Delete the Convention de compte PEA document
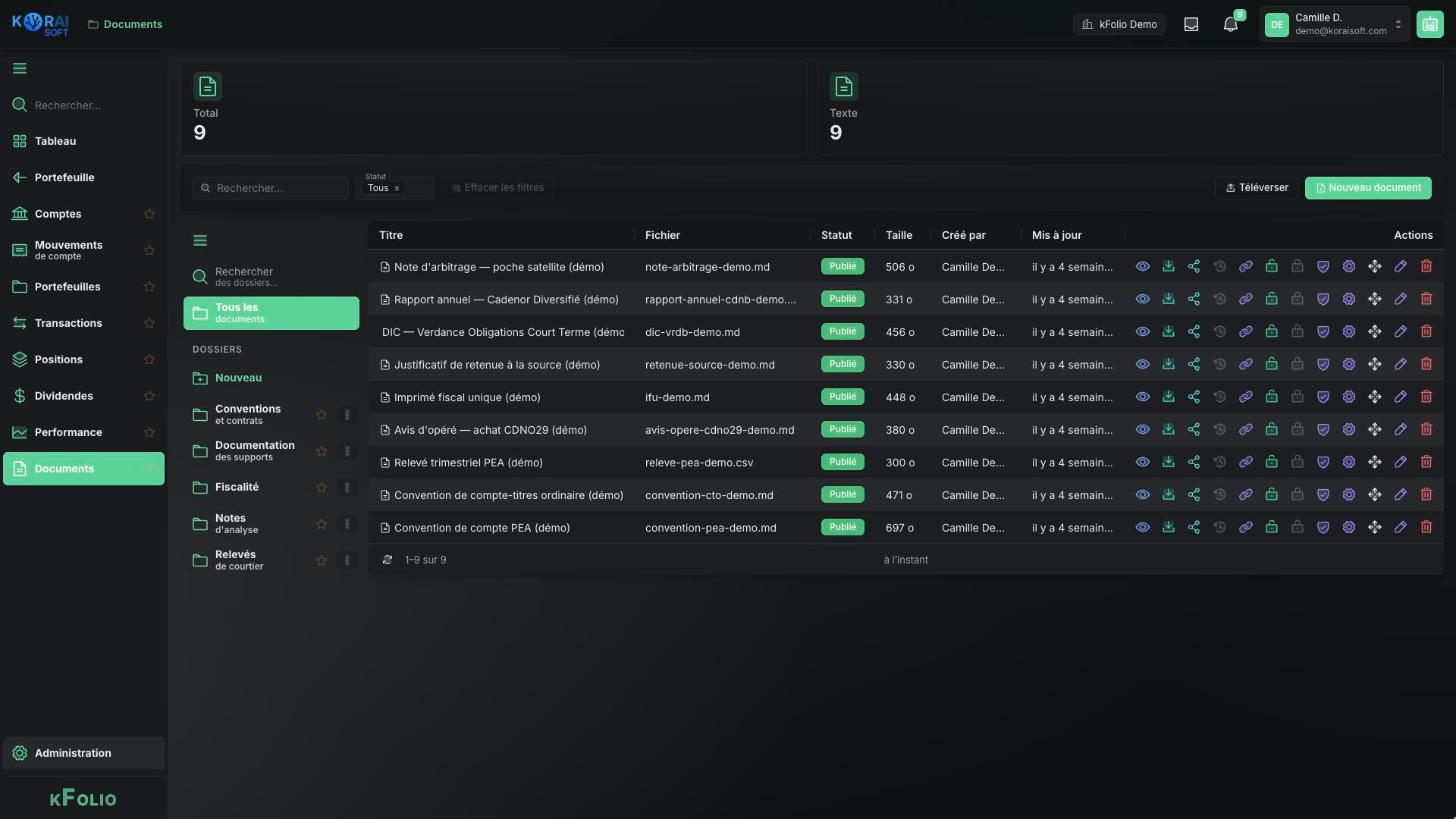This screenshot has height=819, width=1456. (1427, 527)
